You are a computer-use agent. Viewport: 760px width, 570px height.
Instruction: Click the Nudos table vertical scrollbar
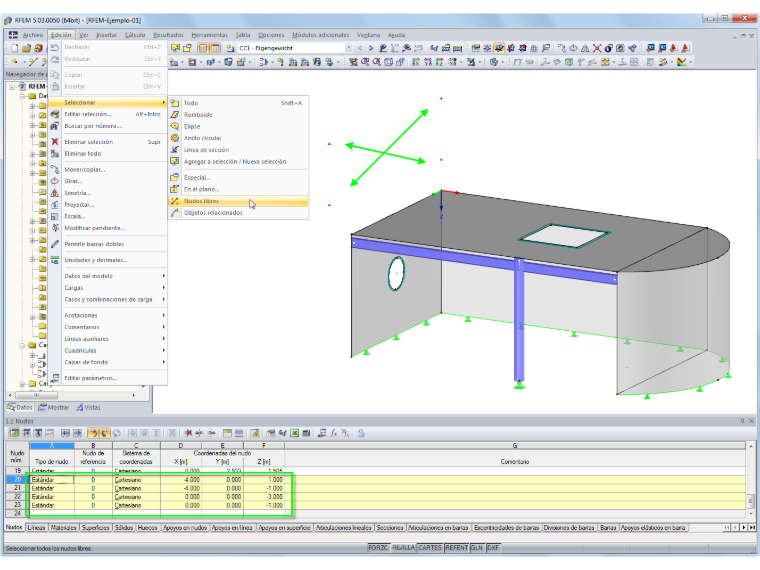point(750,479)
